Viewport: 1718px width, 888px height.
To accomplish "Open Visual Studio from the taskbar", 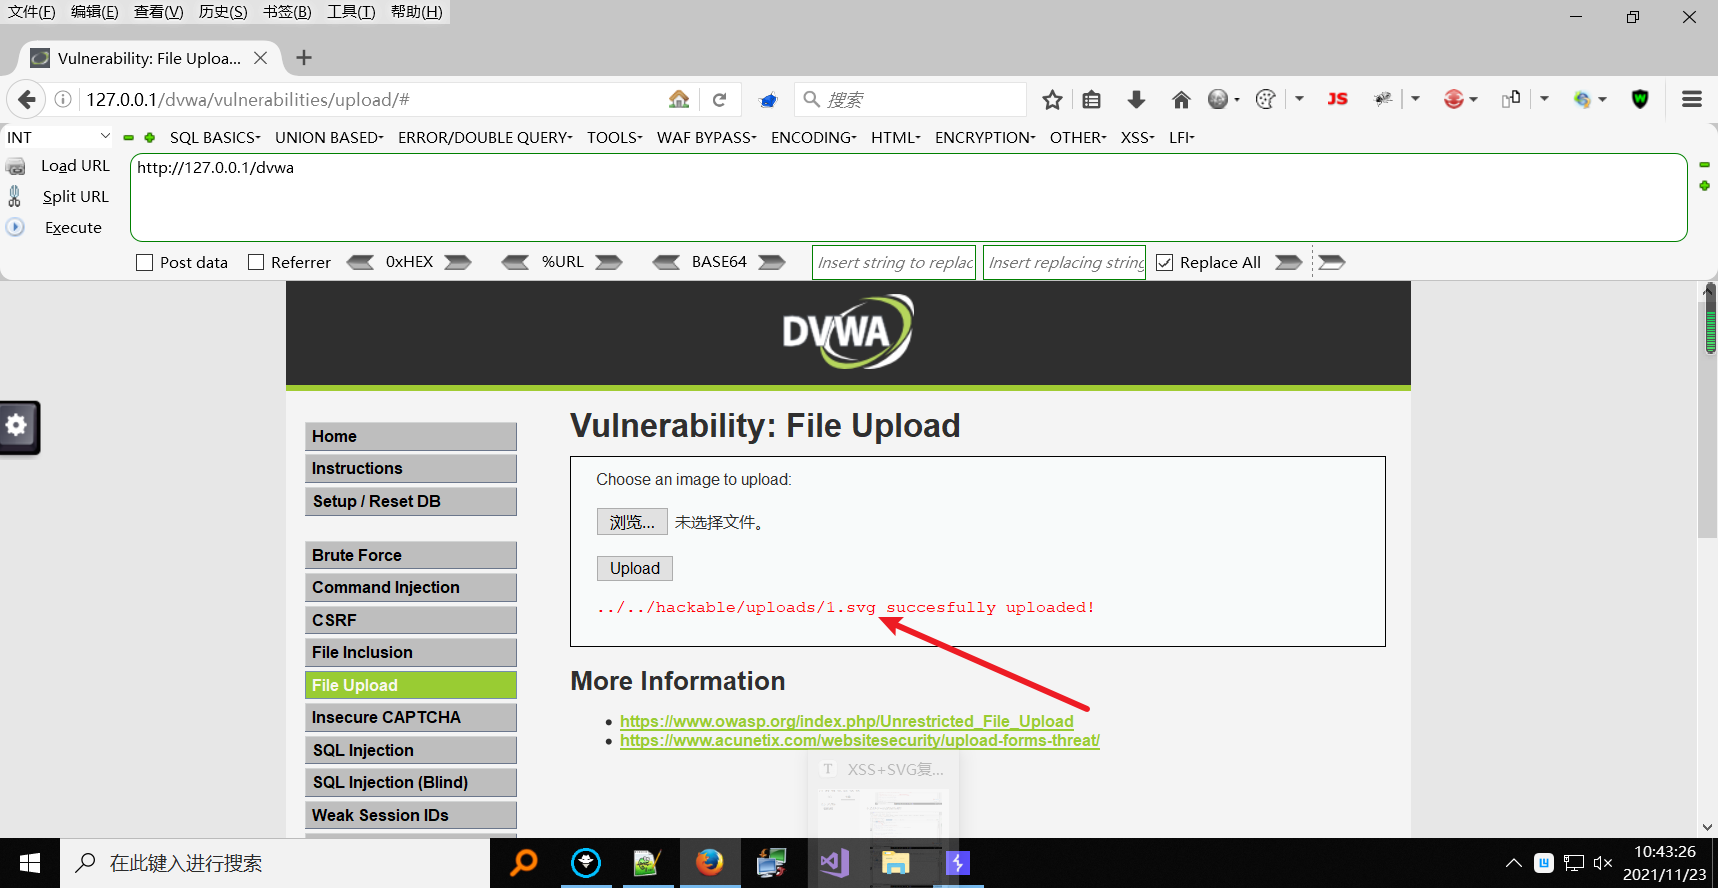I will coord(834,862).
